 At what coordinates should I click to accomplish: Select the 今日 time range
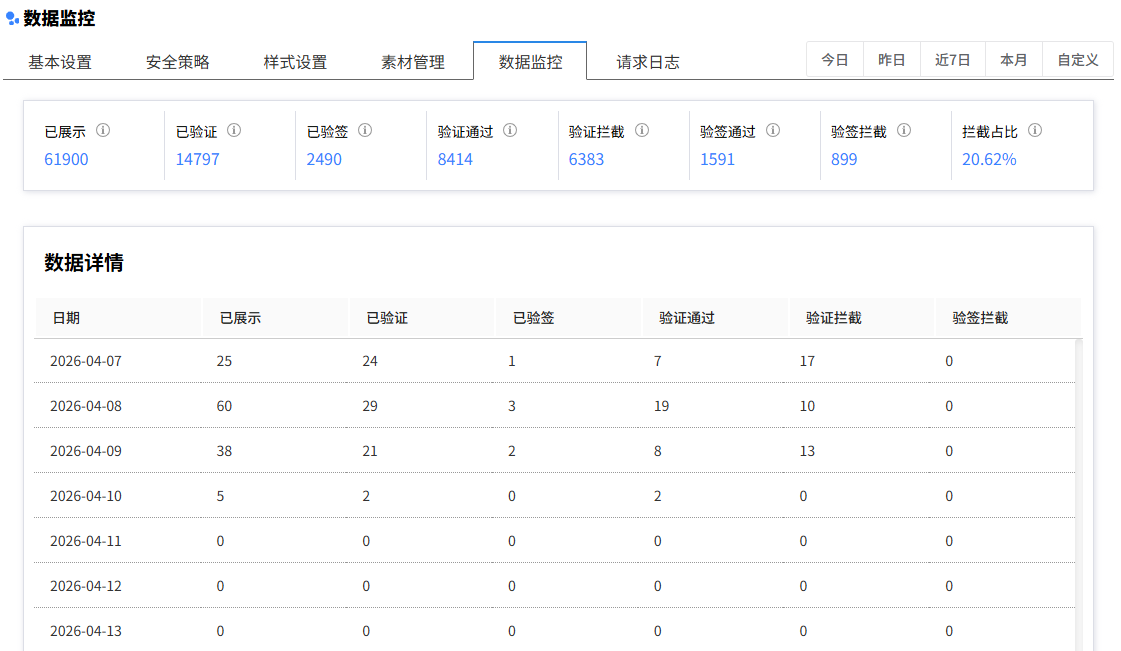click(835, 60)
